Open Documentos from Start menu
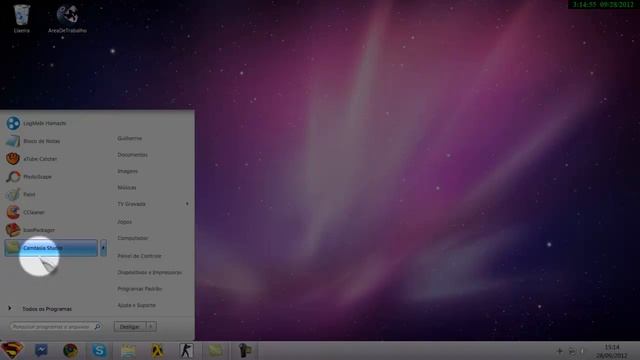Viewport: 640px width, 360px height. (x=132, y=155)
